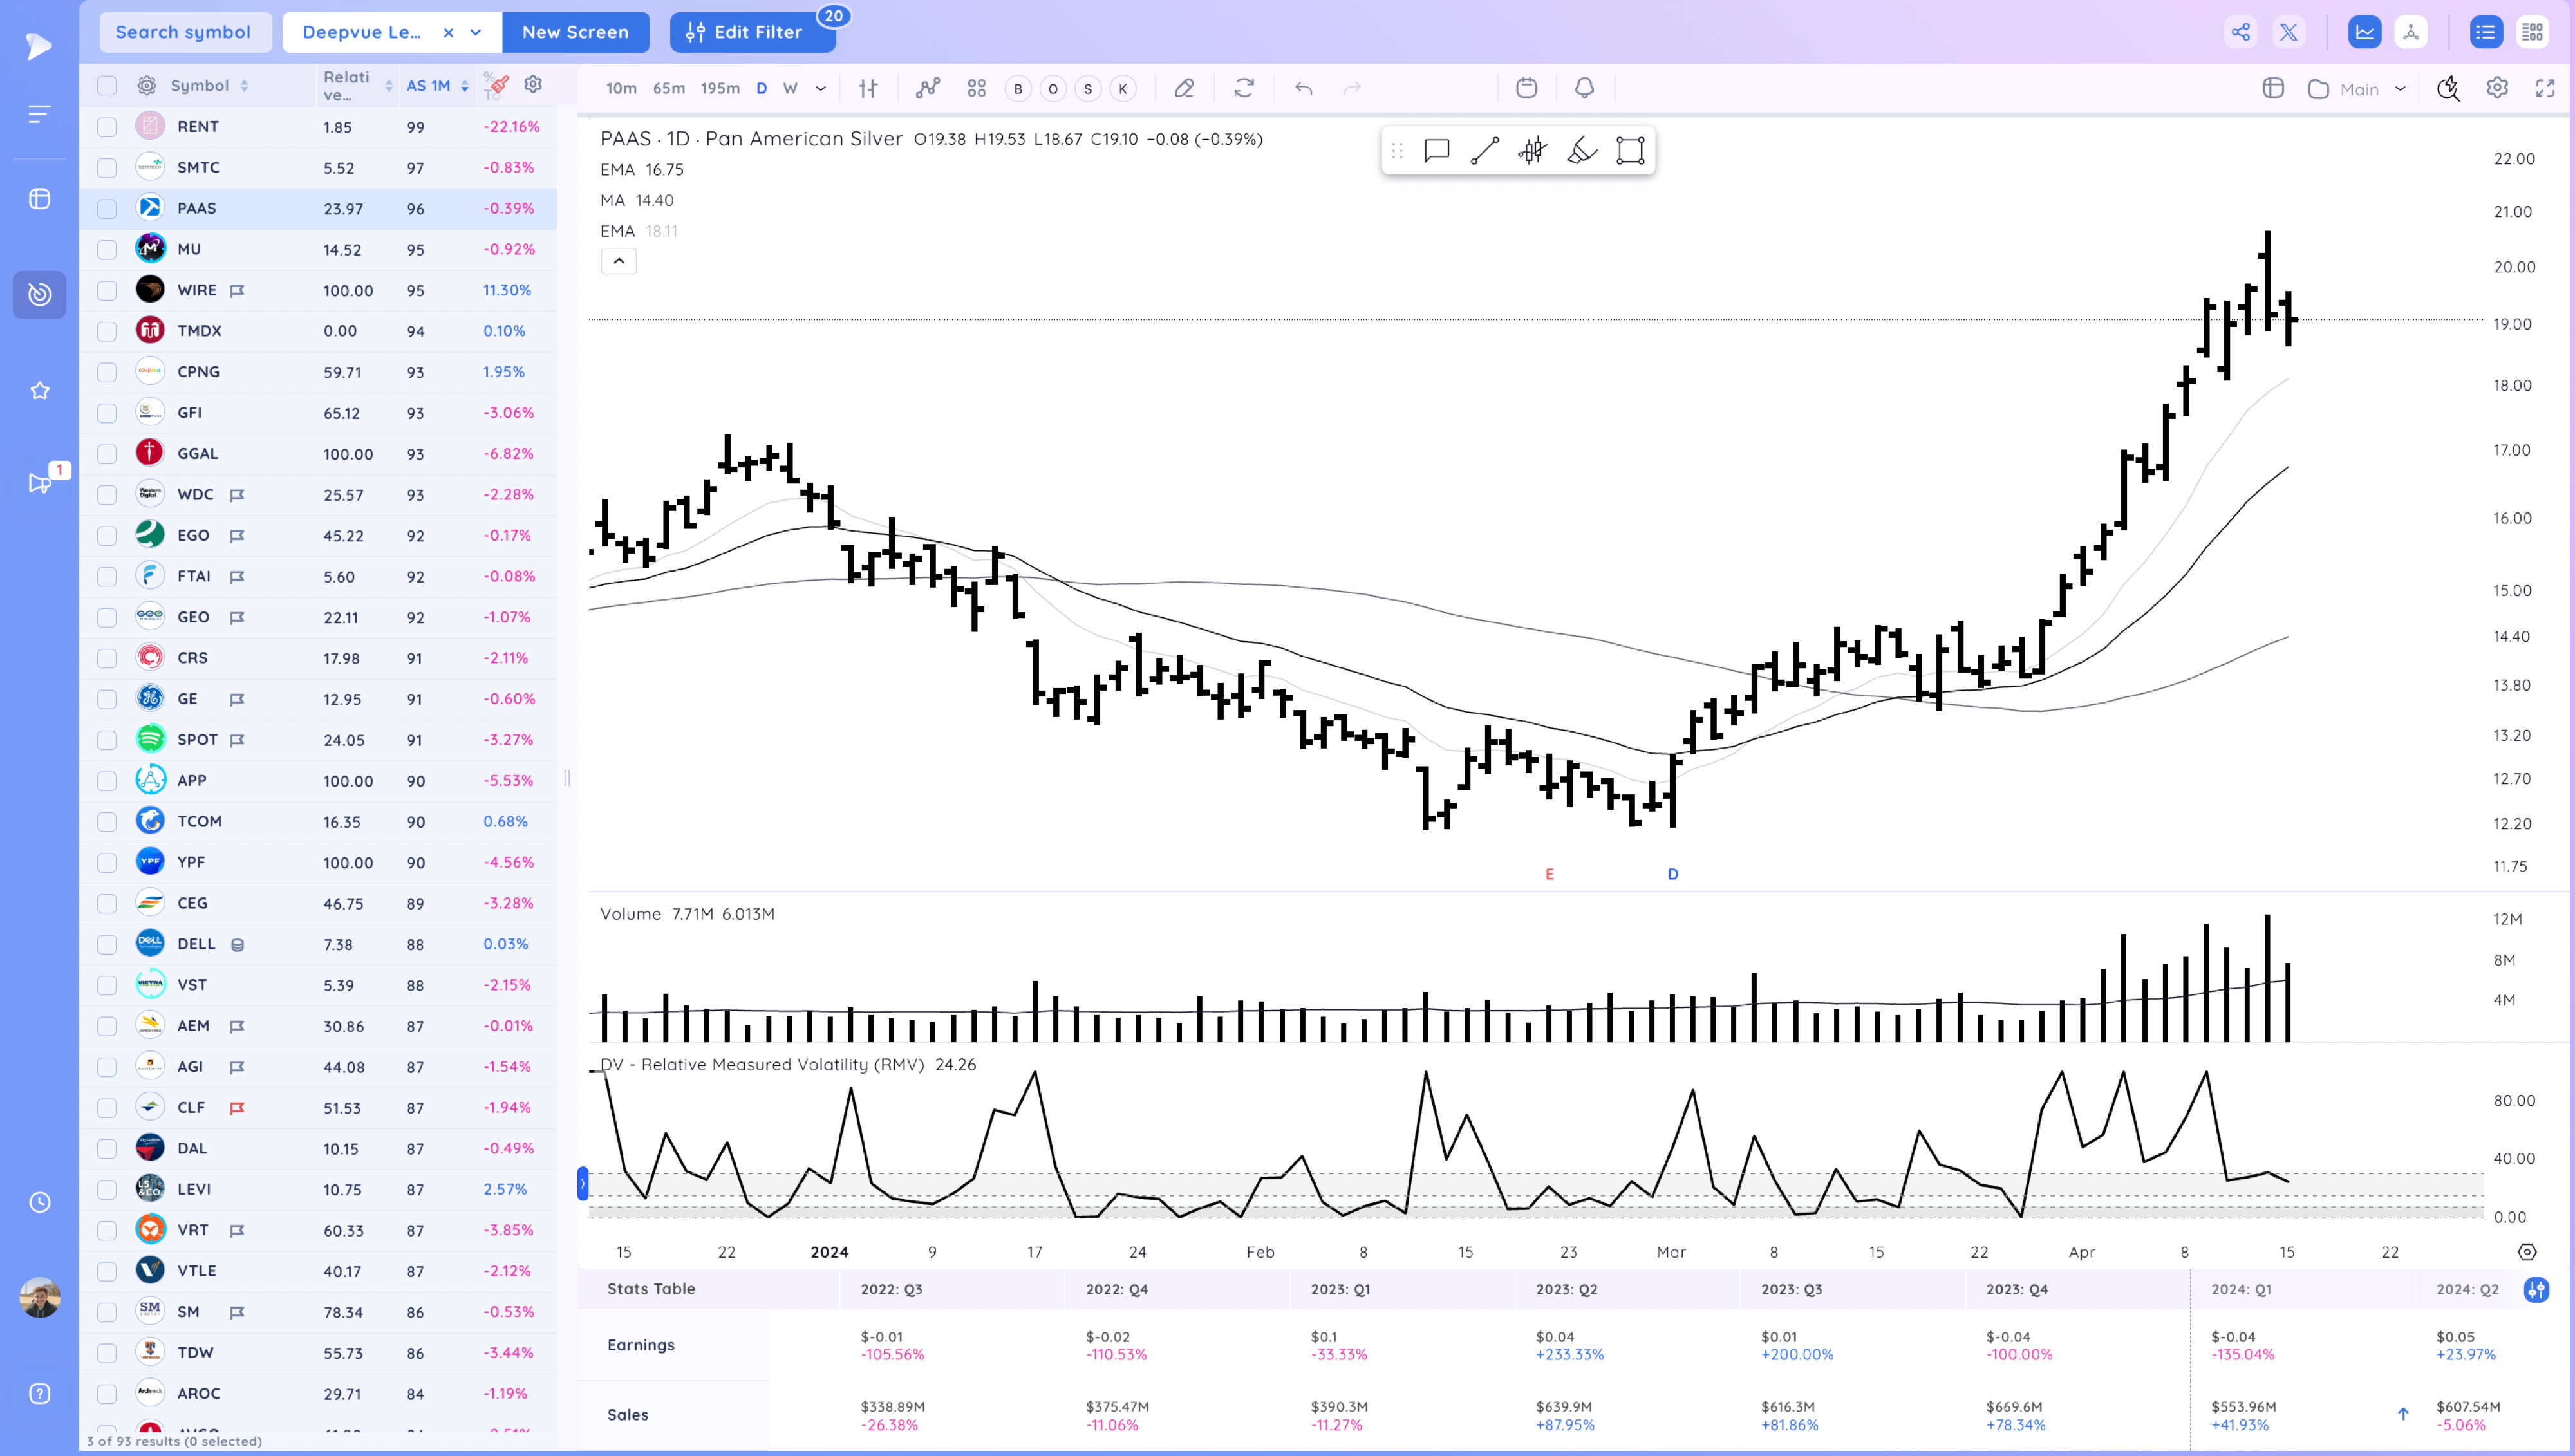The height and width of the screenshot is (1456, 2575).
Task: Toggle the S circle button
Action: click(x=1088, y=89)
